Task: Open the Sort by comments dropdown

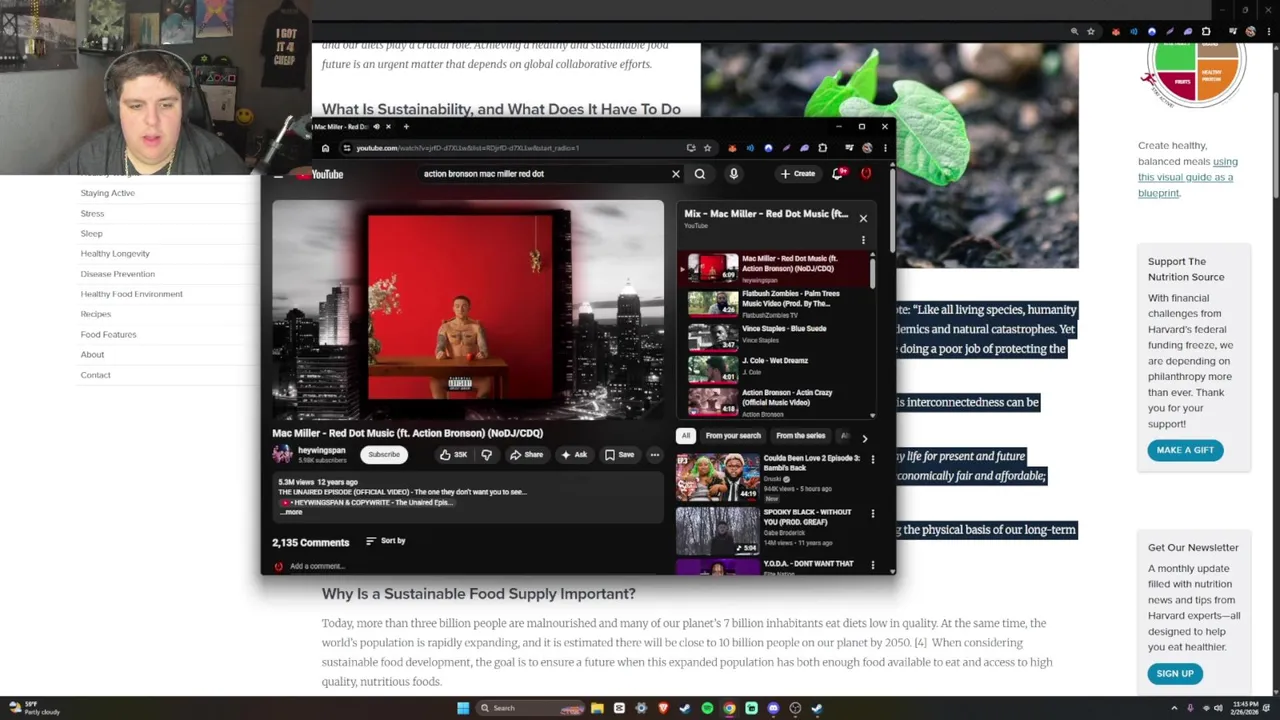Action: pos(386,541)
